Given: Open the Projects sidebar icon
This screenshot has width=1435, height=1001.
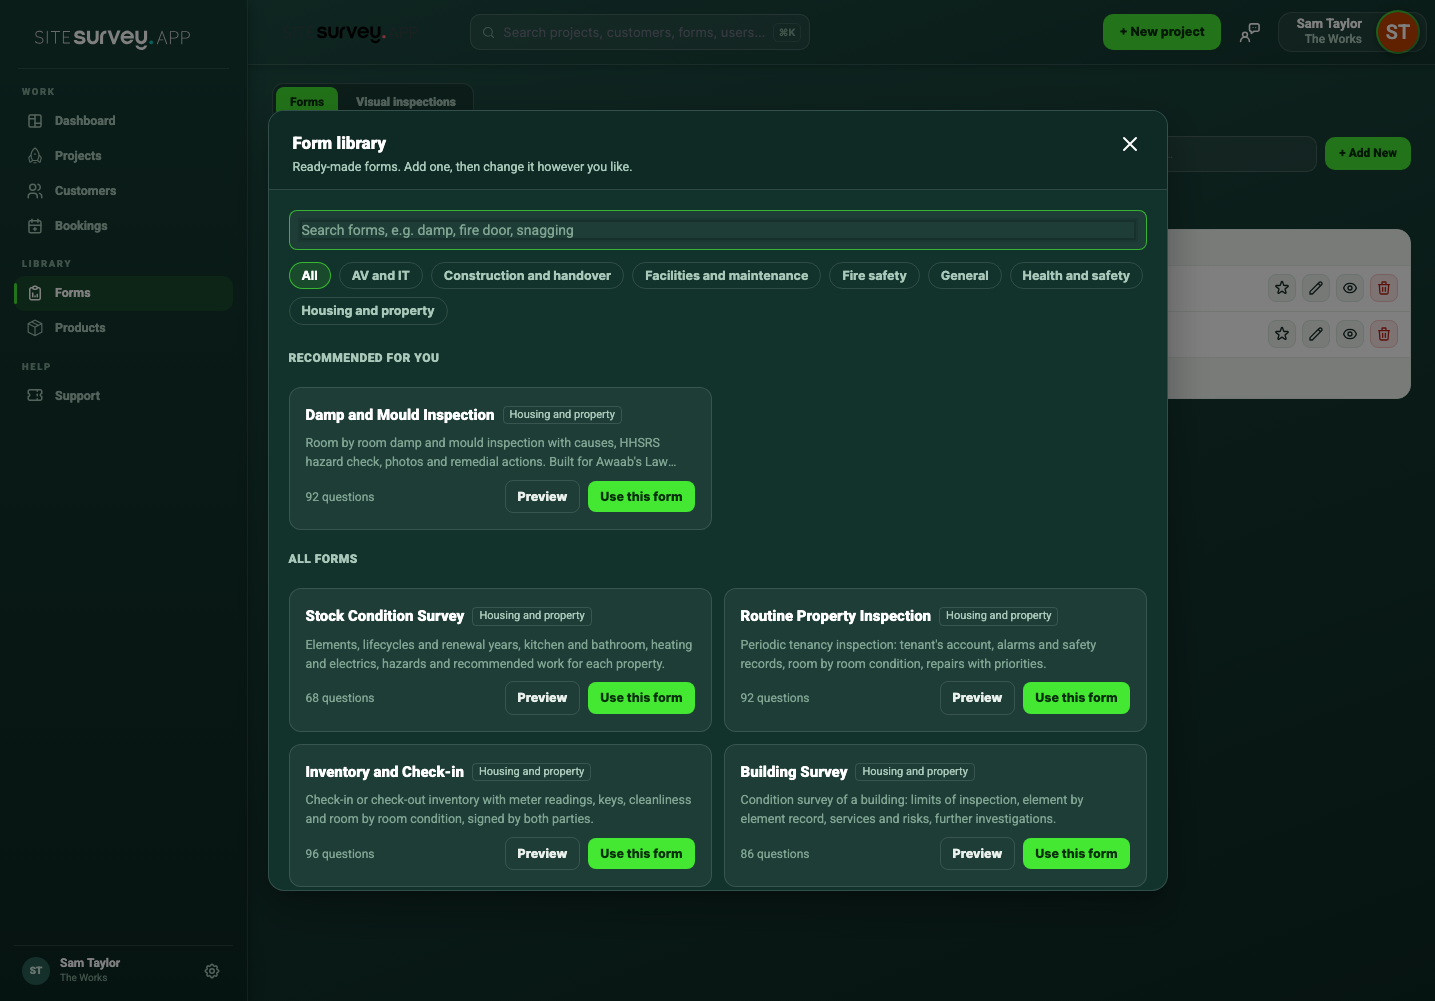Looking at the screenshot, I should tap(35, 156).
